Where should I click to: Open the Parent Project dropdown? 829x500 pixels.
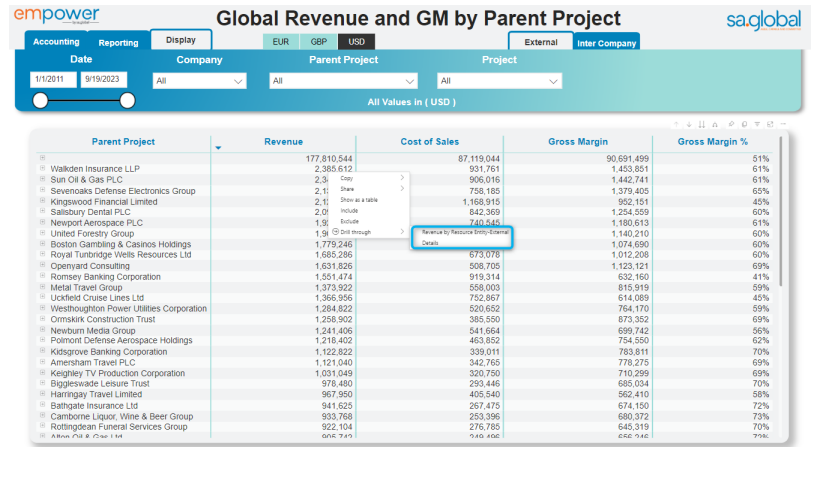point(343,81)
